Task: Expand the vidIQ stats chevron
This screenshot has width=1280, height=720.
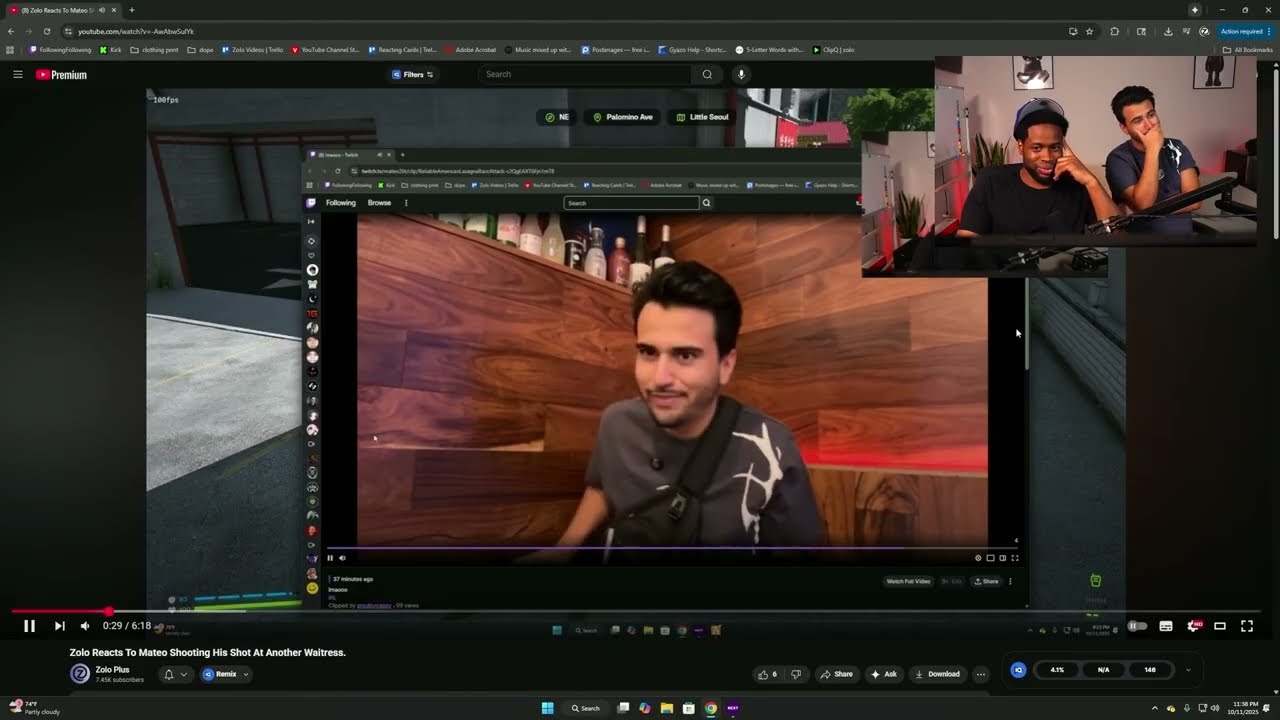Action: (1188, 670)
